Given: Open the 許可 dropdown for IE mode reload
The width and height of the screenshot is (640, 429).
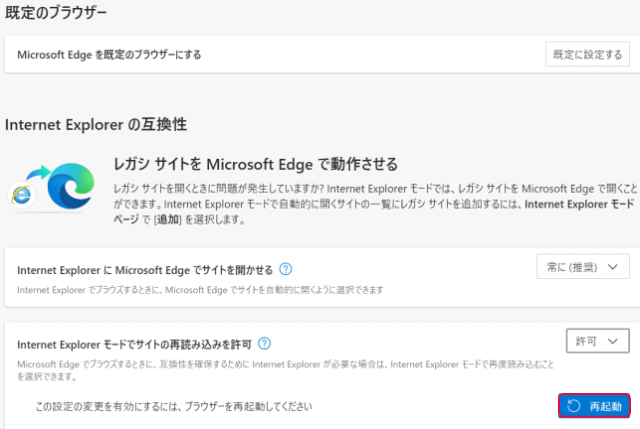Looking at the screenshot, I should [598, 341].
